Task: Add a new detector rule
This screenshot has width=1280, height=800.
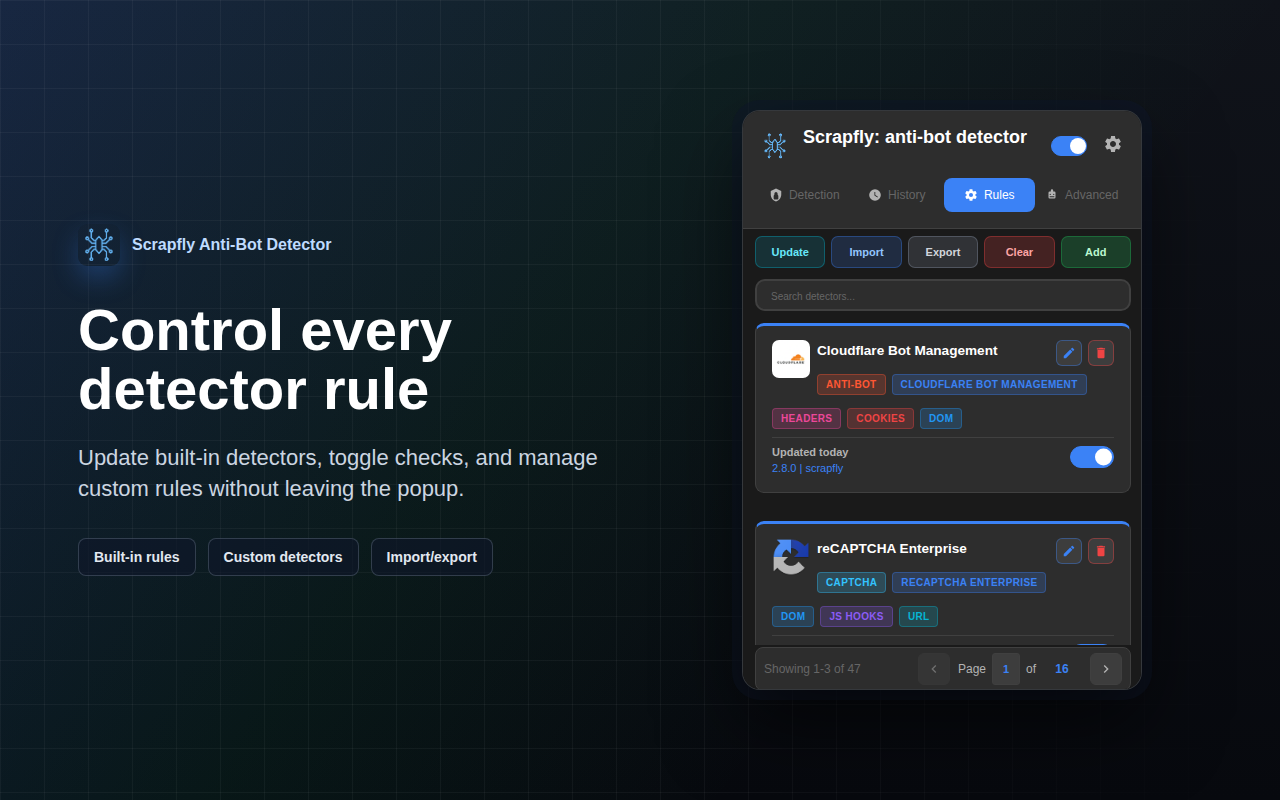Action: (x=1096, y=252)
